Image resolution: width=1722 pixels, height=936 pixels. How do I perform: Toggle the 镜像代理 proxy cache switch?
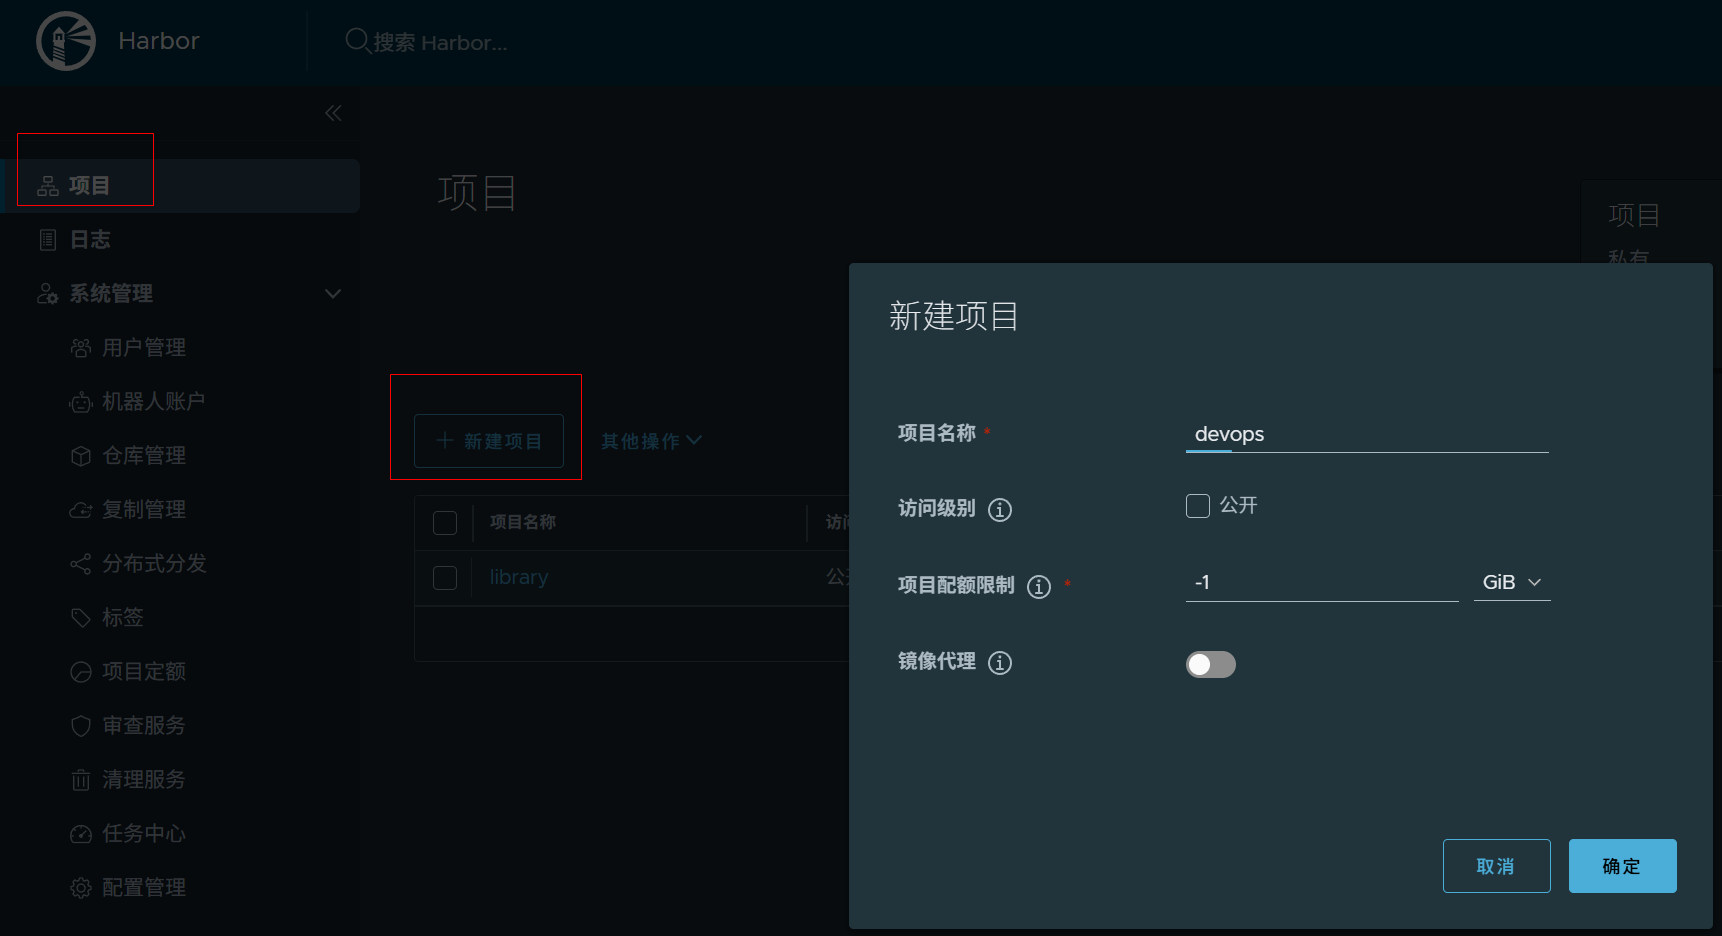pos(1210,665)
